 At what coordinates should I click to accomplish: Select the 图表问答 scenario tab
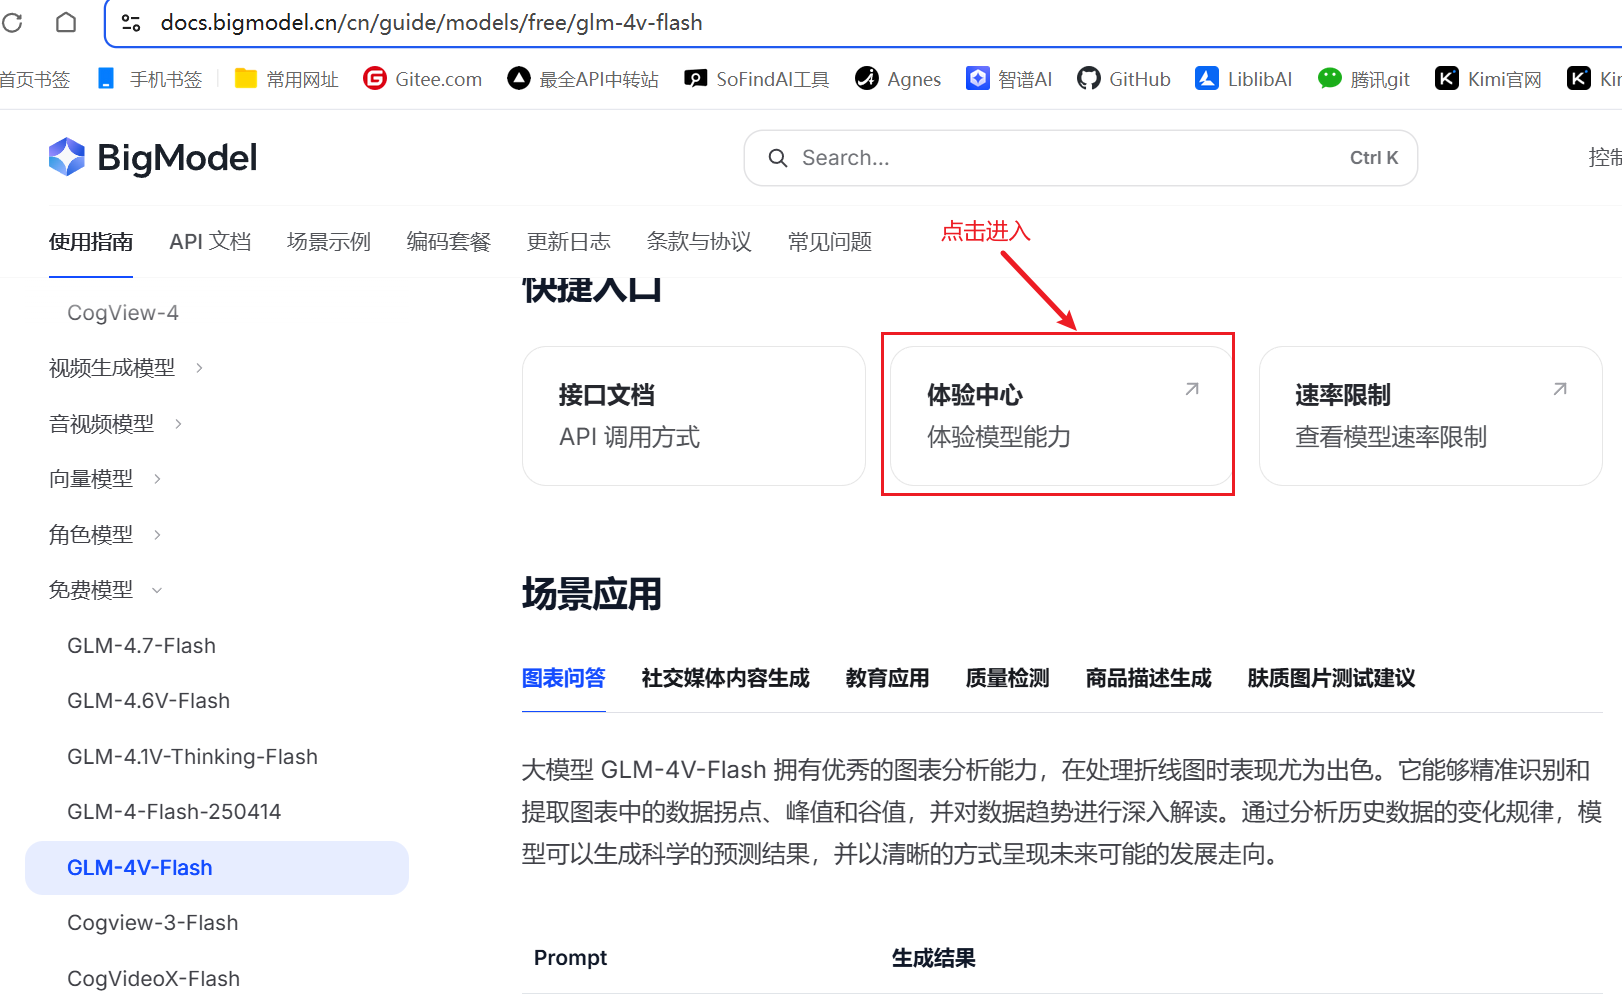pyautogui.click(x=564, y=678)
